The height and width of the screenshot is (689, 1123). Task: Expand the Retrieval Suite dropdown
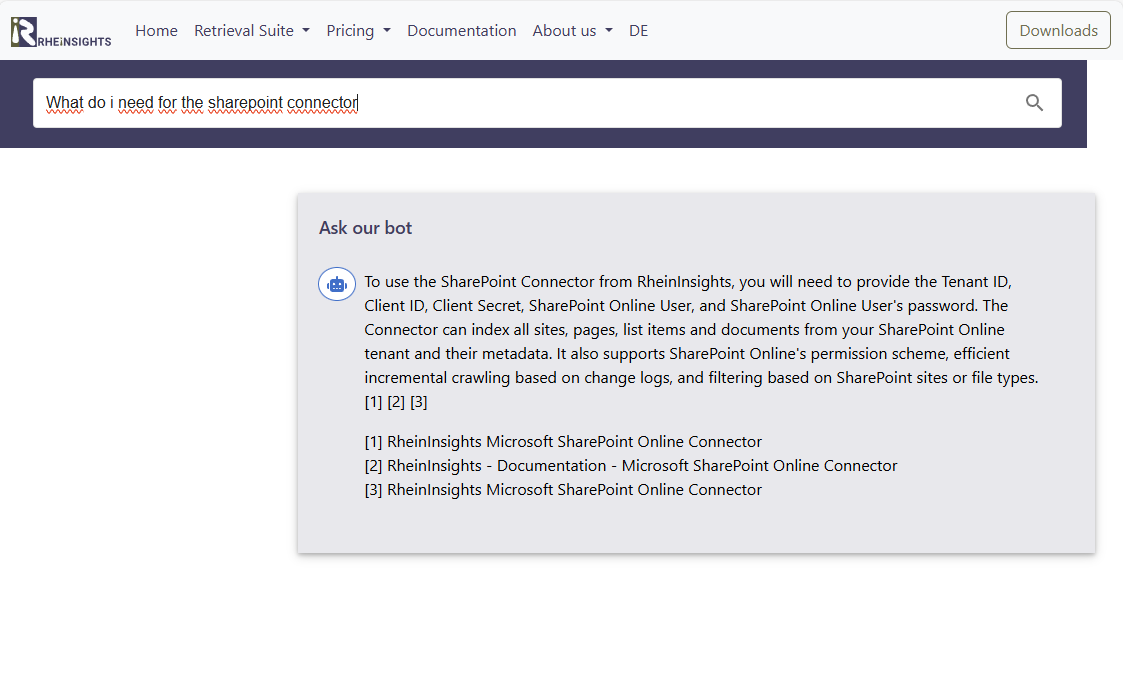(251, 31)
